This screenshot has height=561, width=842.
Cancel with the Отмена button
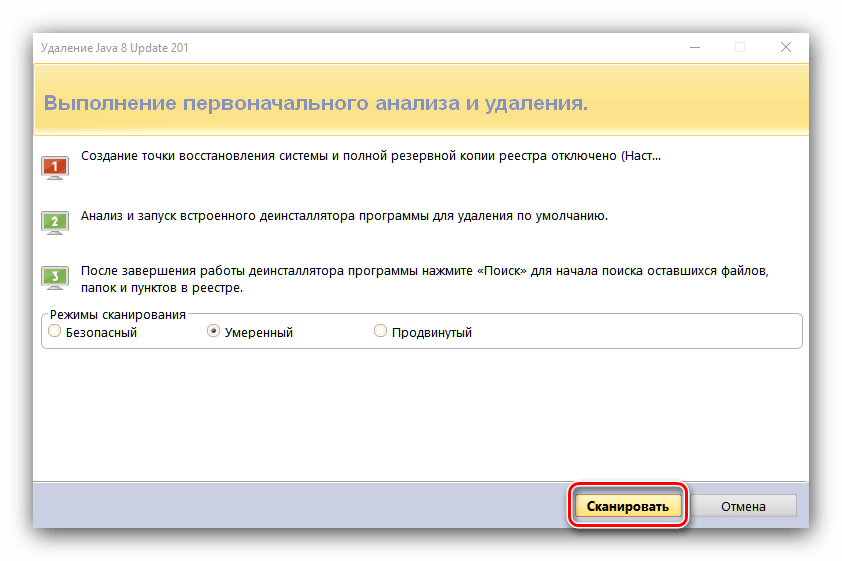[743, 506]
